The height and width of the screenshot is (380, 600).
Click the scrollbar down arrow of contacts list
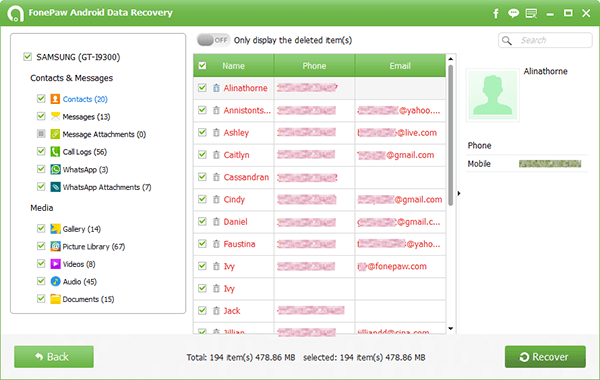coord(451,328)
